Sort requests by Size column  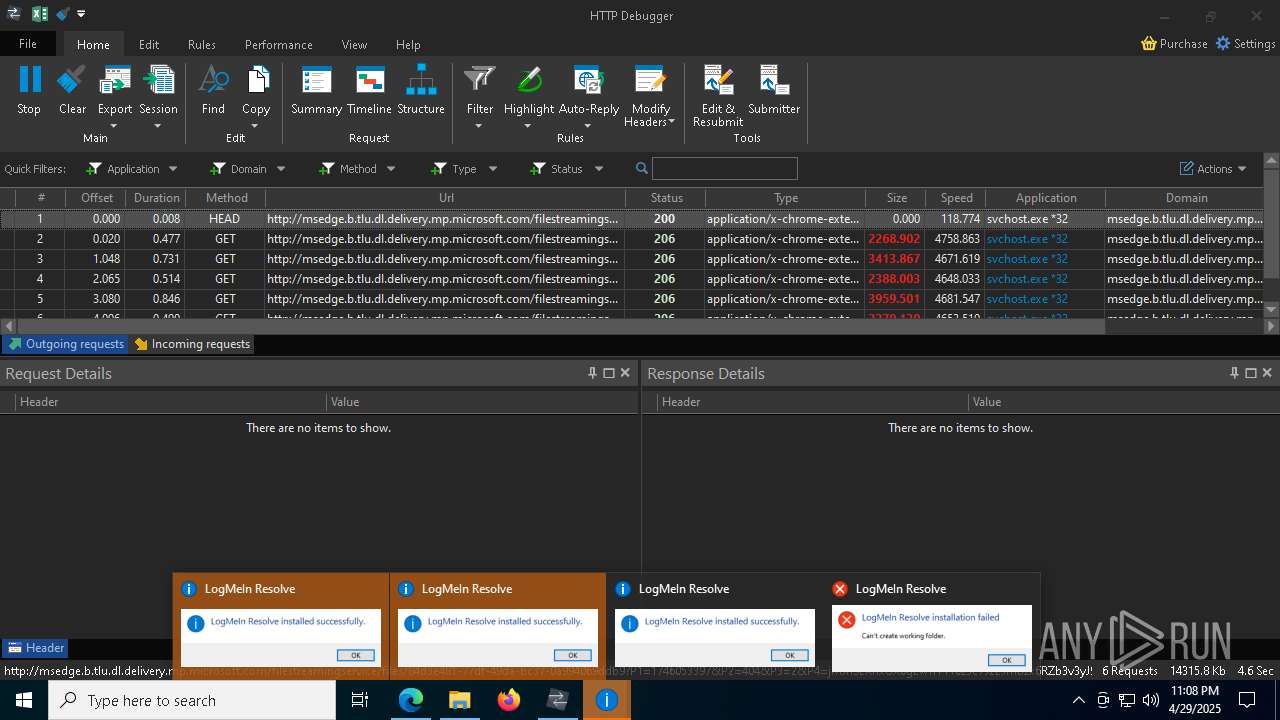(896, 198)
